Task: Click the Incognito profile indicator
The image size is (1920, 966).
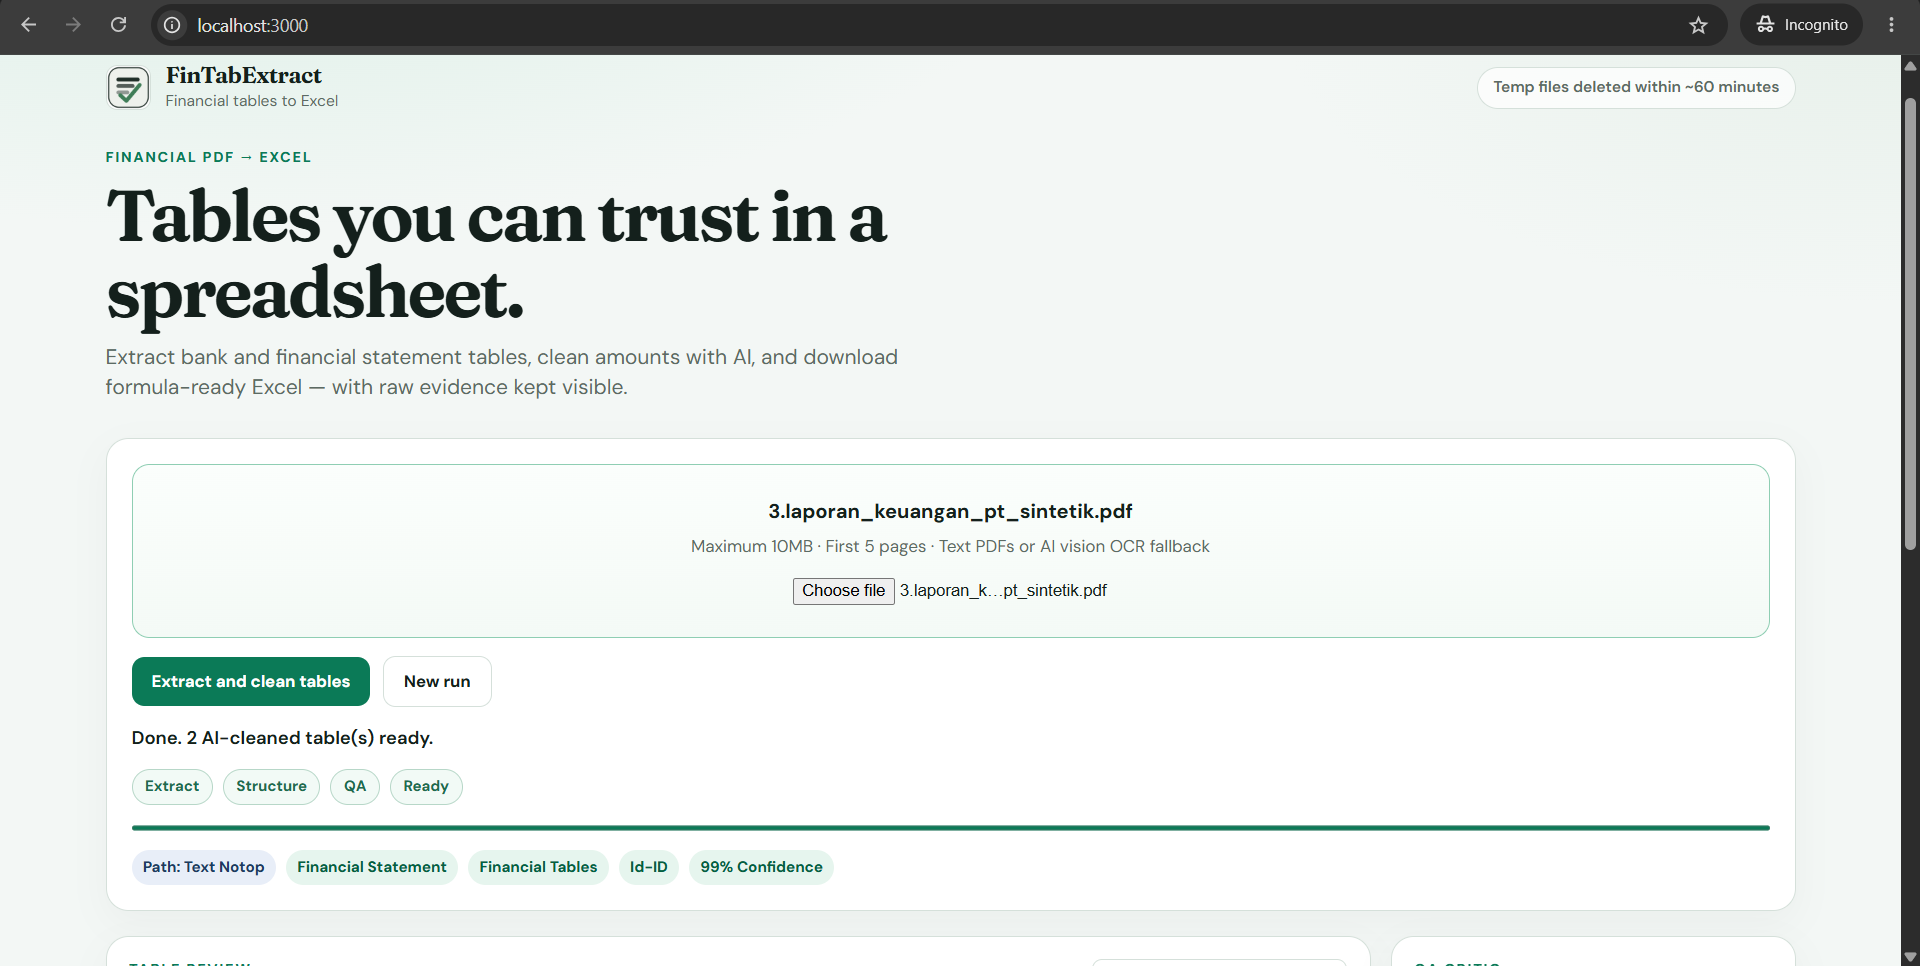Action: 1802,25
